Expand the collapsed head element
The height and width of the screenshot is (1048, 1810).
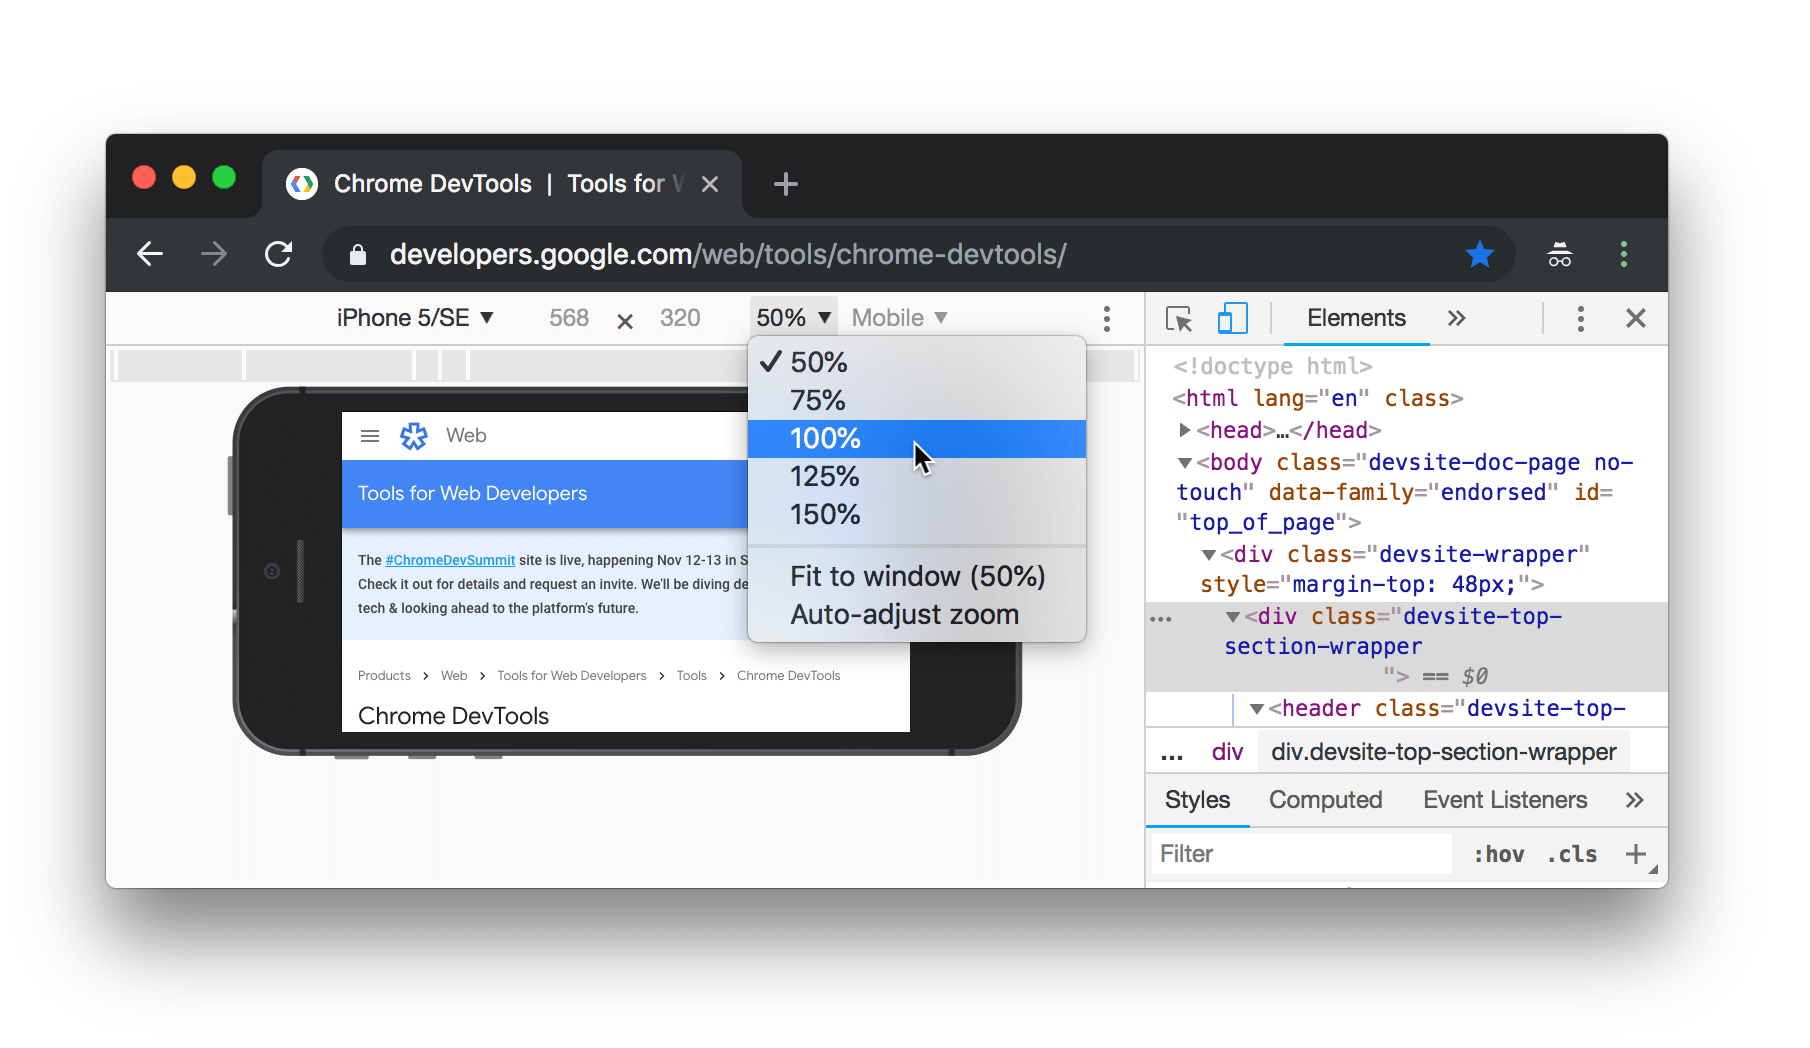tap(1185, 430)
